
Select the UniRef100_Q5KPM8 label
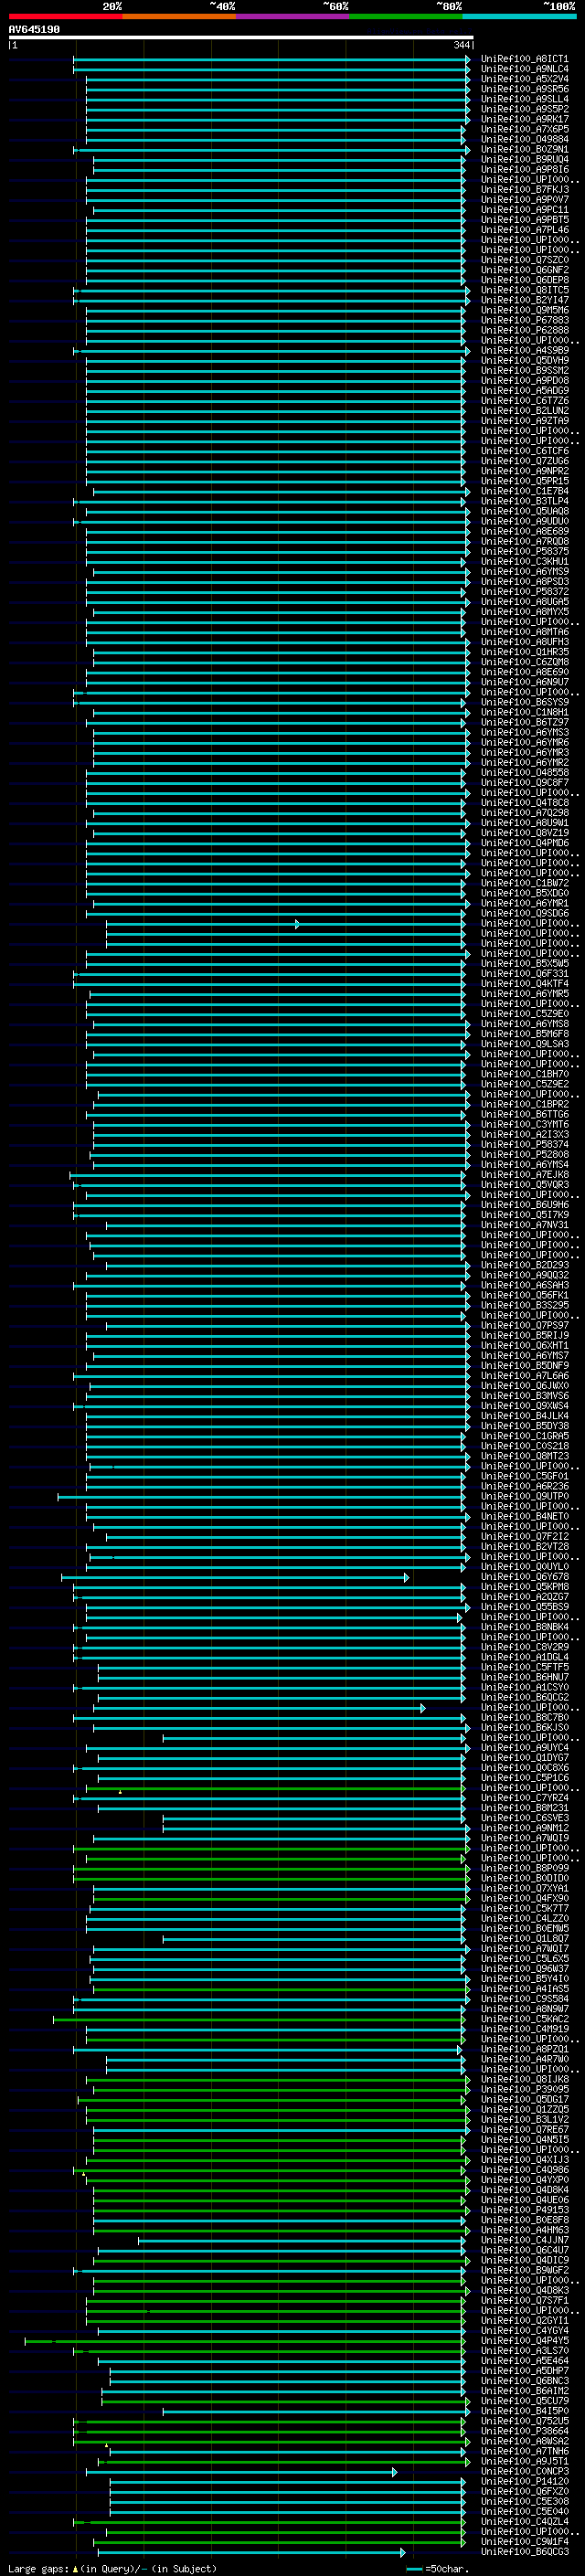[x=524, y=1587]
